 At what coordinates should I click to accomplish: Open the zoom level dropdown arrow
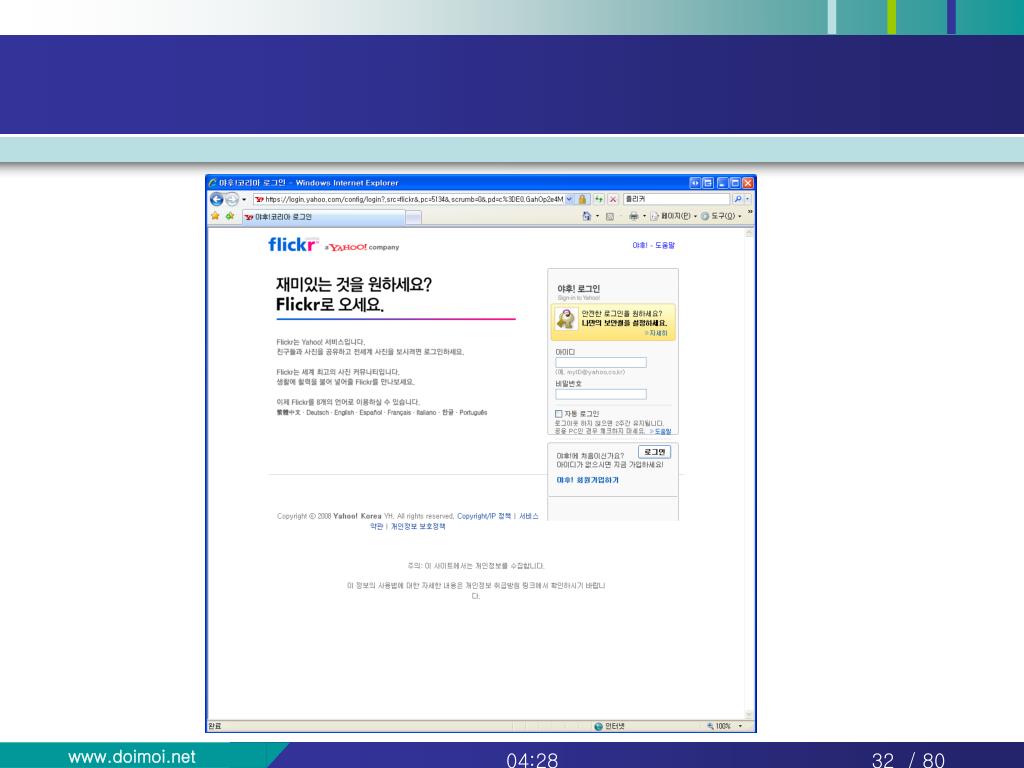coord(741,726)
